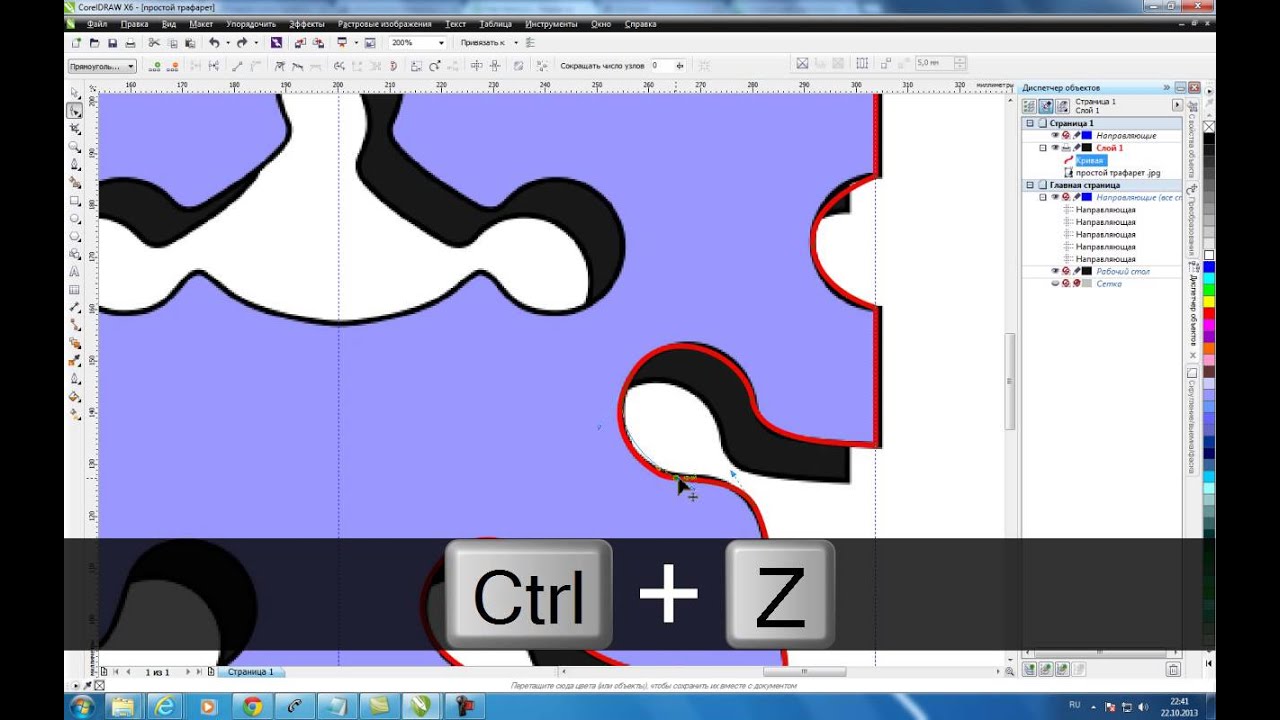This screenshot has height=720, width=1280.
Task: Pick the no-fill X swatch
Action: click(1209, 126)
